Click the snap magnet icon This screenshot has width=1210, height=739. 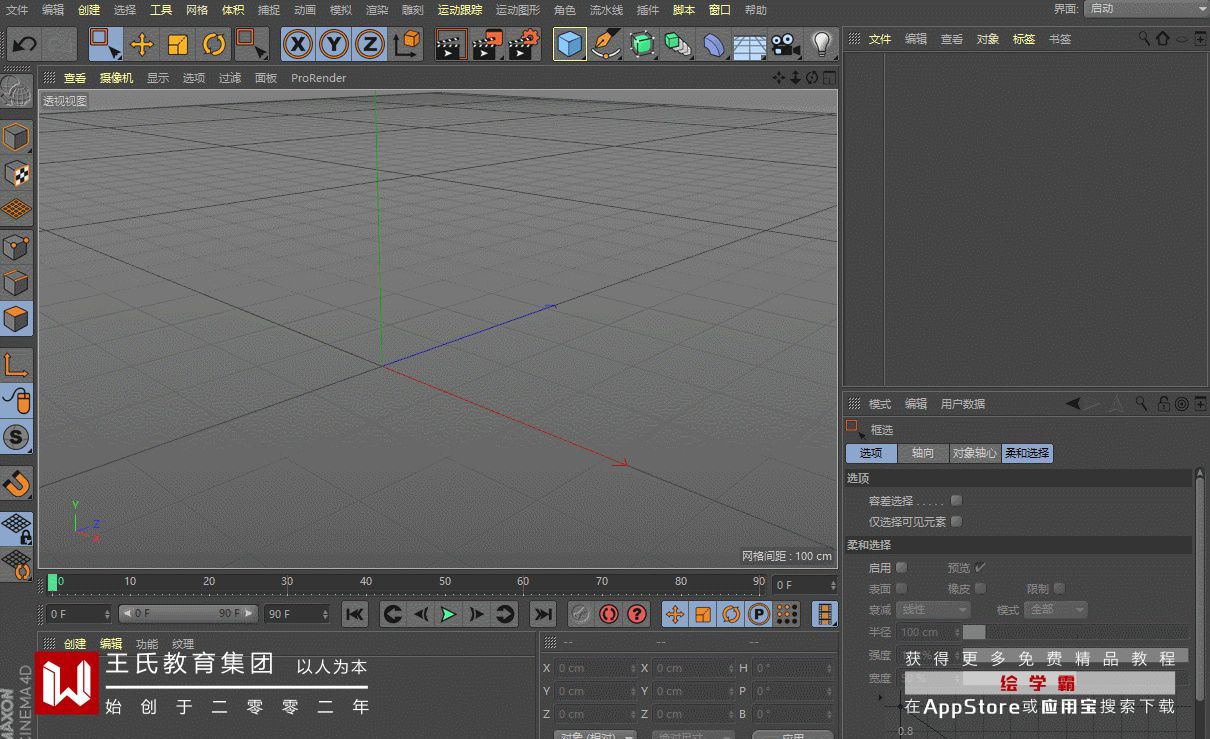[17, 484]
